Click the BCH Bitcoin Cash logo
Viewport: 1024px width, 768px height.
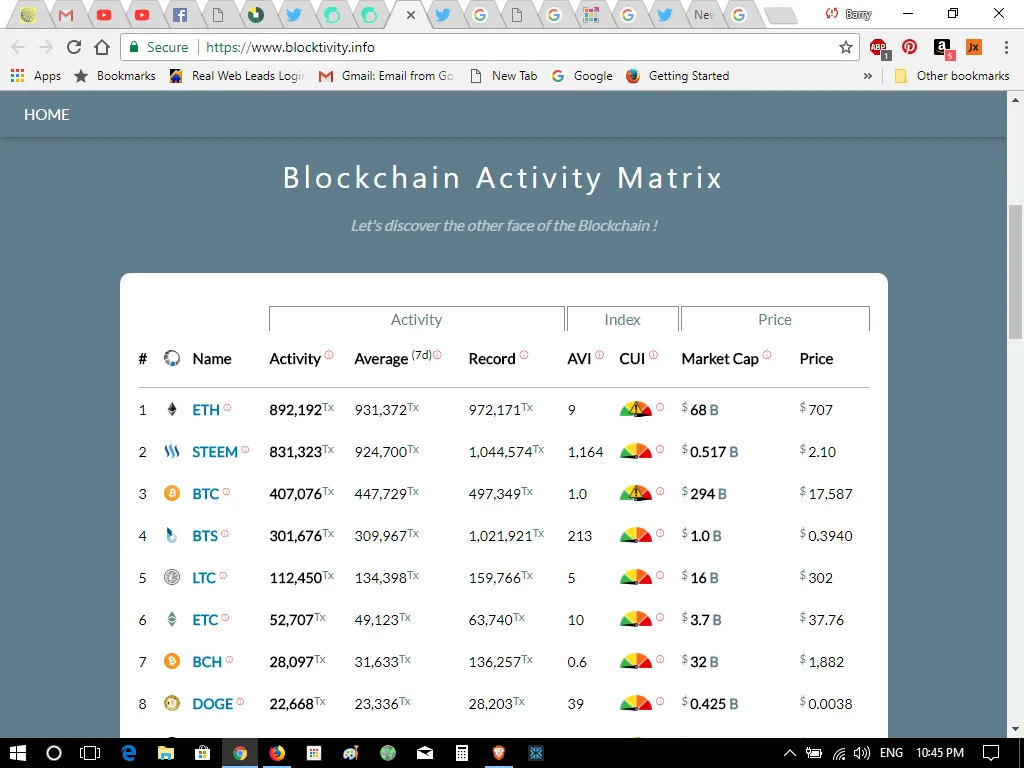coord(172,662)
